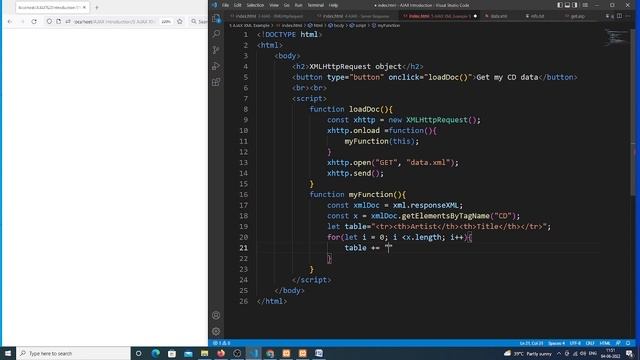Open tracking protection shield in Firefox

click(x=49, y=21)
